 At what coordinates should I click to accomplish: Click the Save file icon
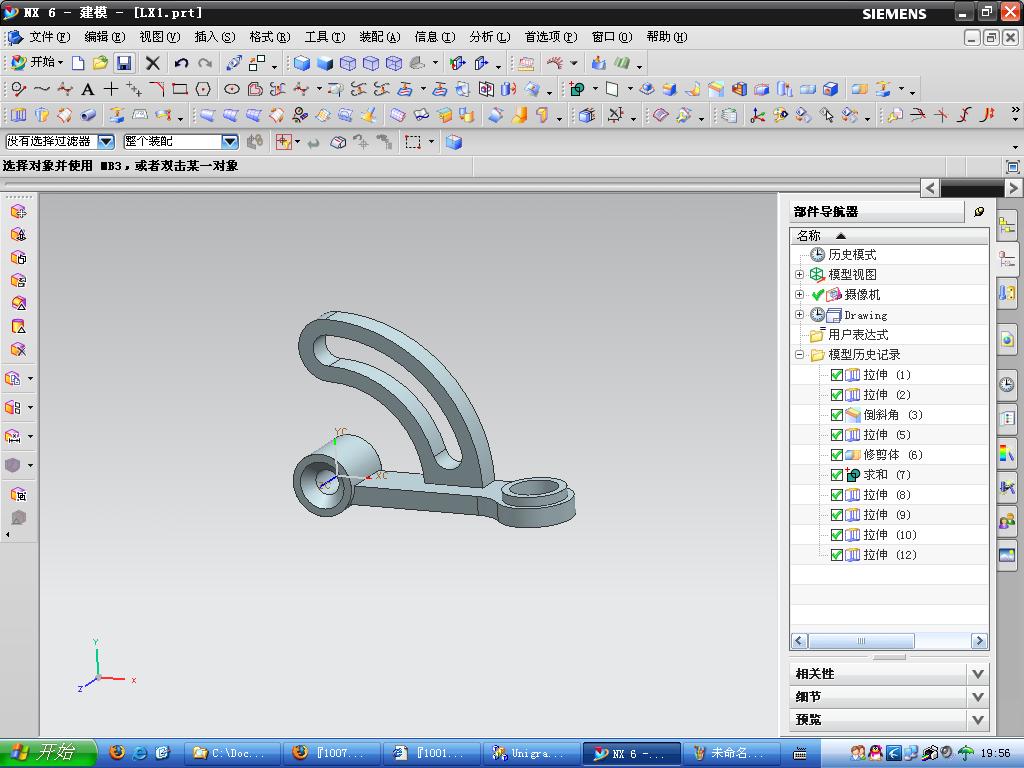point(124,63)
